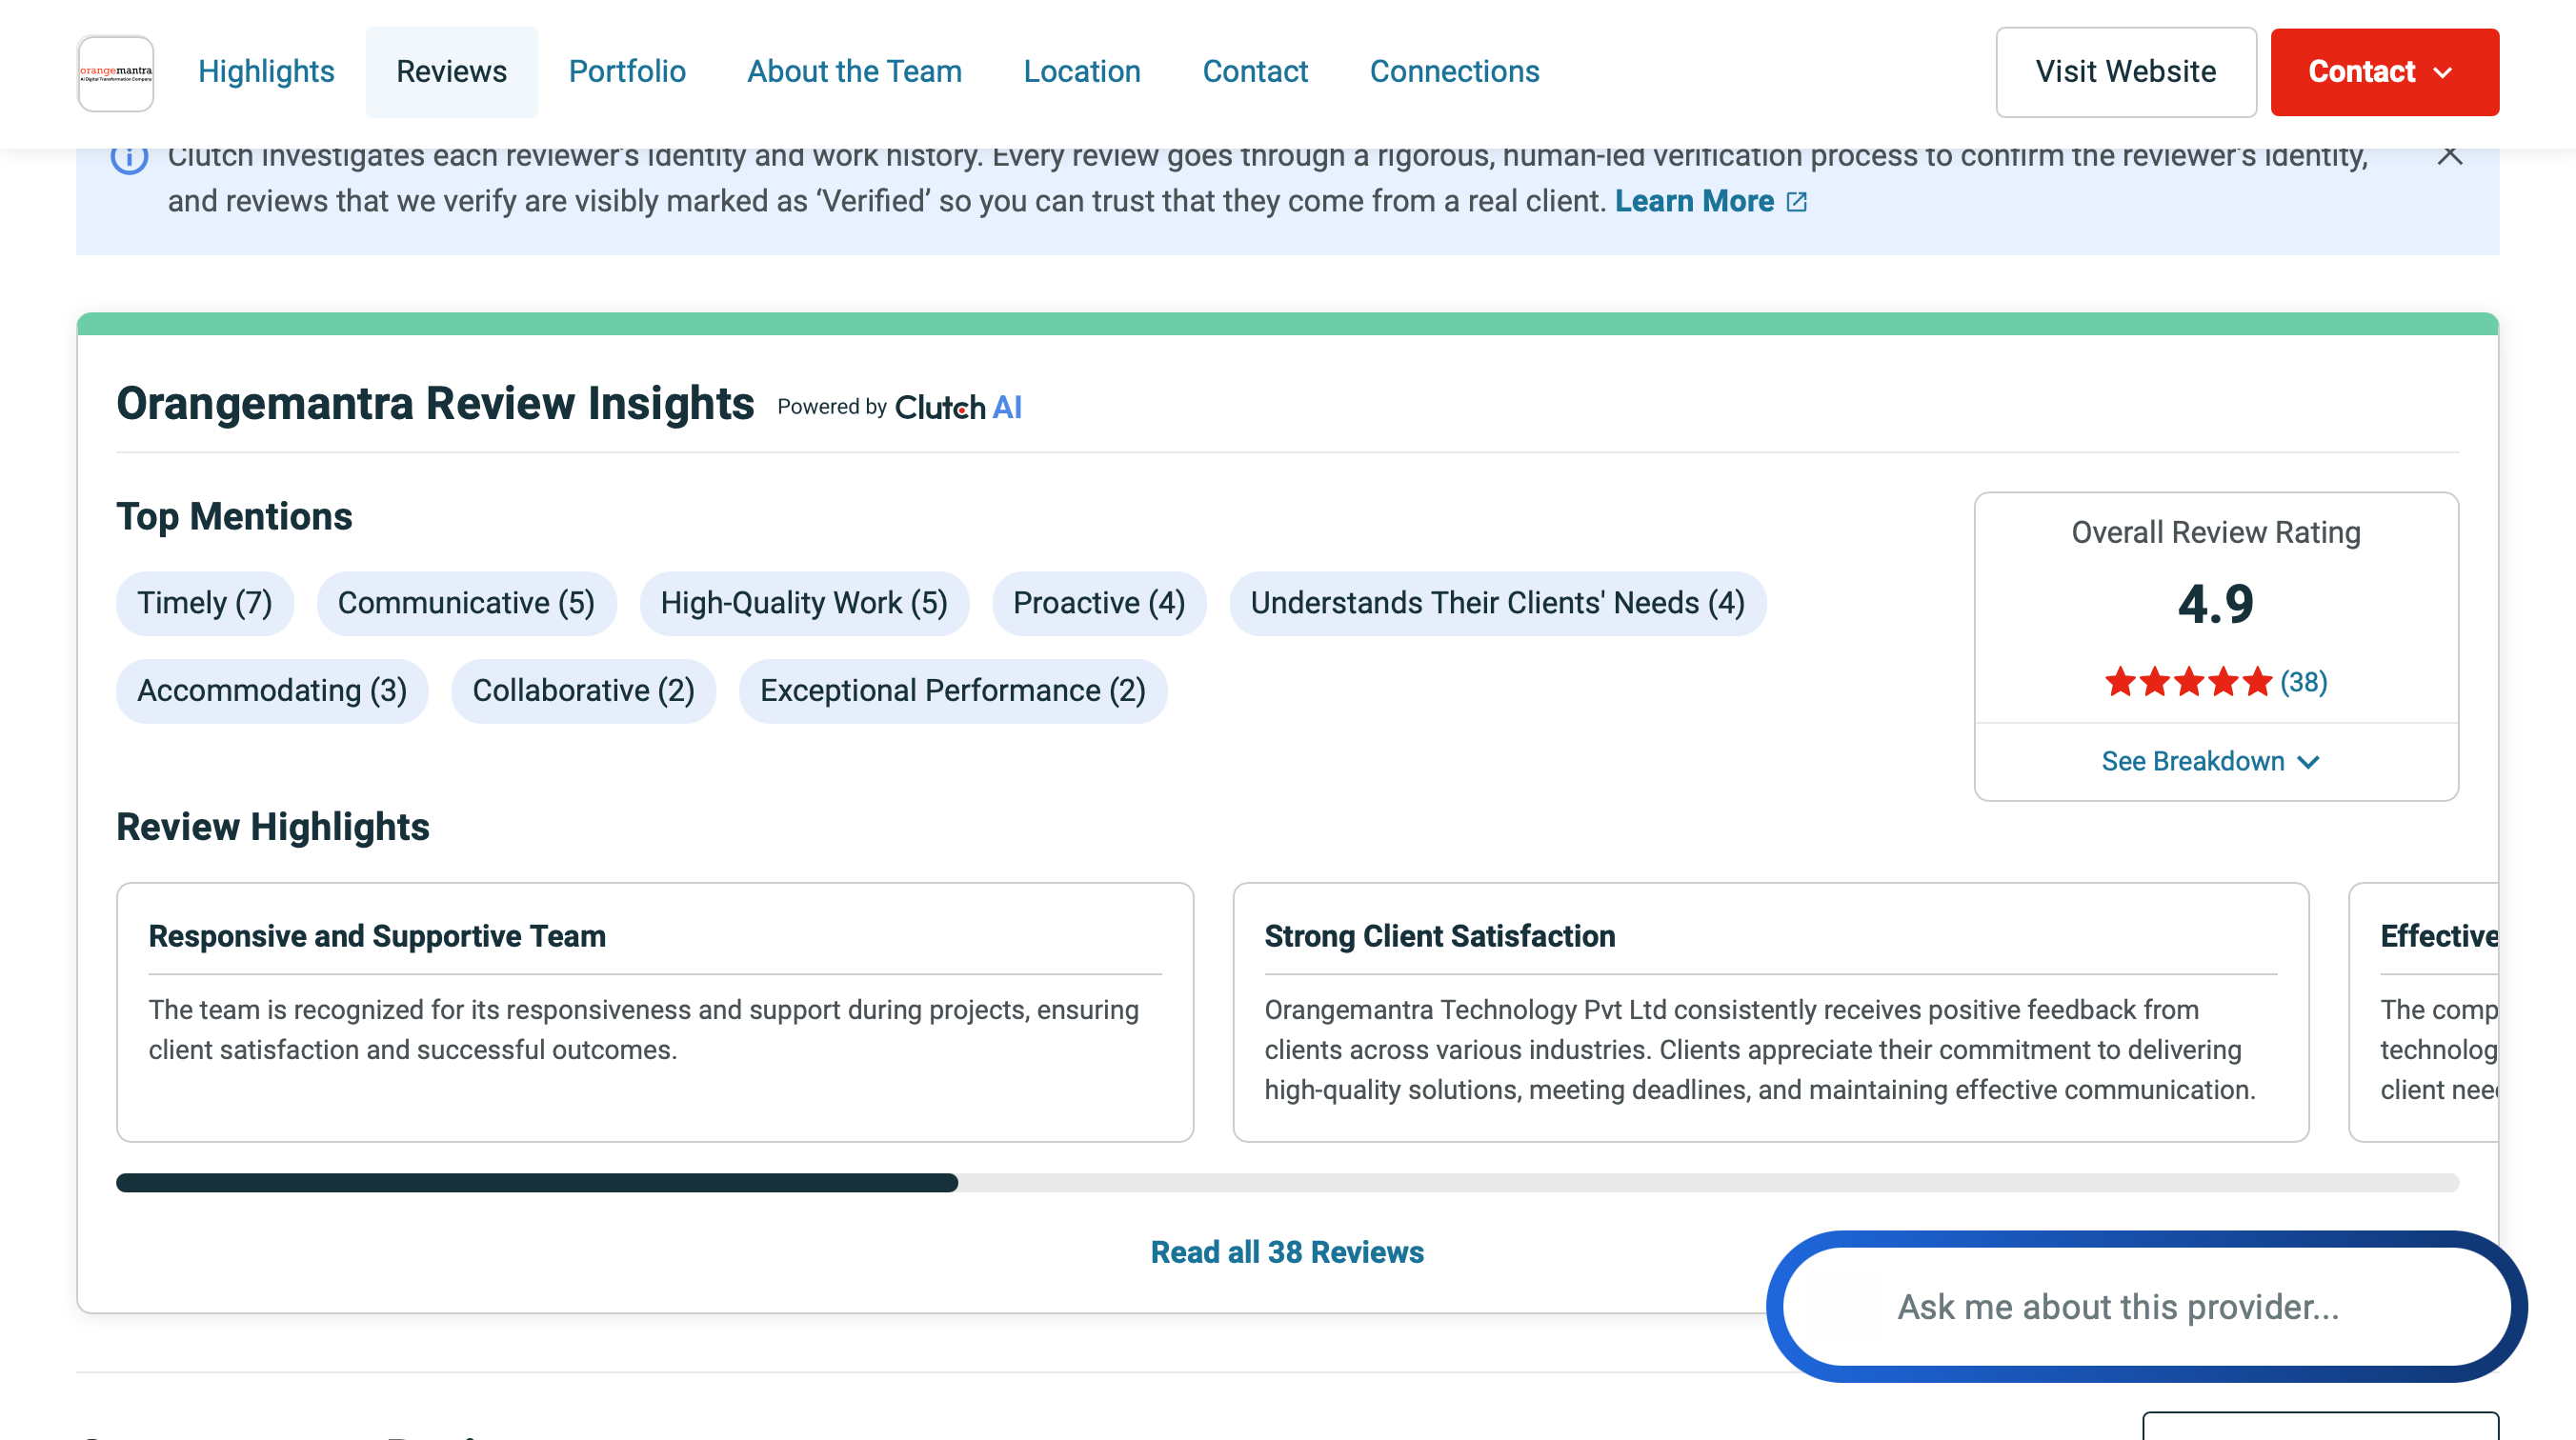Image resolution: width=2576 pixels, height=1440 pixels.
Task: Select the Connections tab
Action: pyautogui.click(x=1454, y=72)
